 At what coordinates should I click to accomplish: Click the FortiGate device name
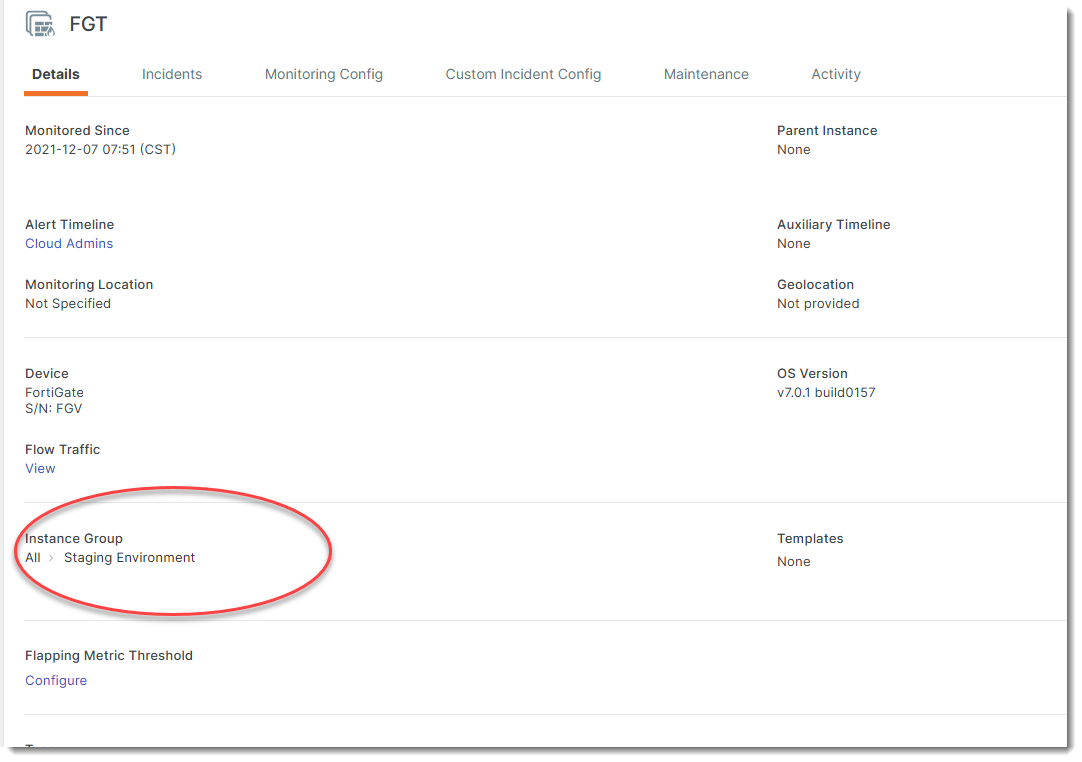(x=55, y=393)
